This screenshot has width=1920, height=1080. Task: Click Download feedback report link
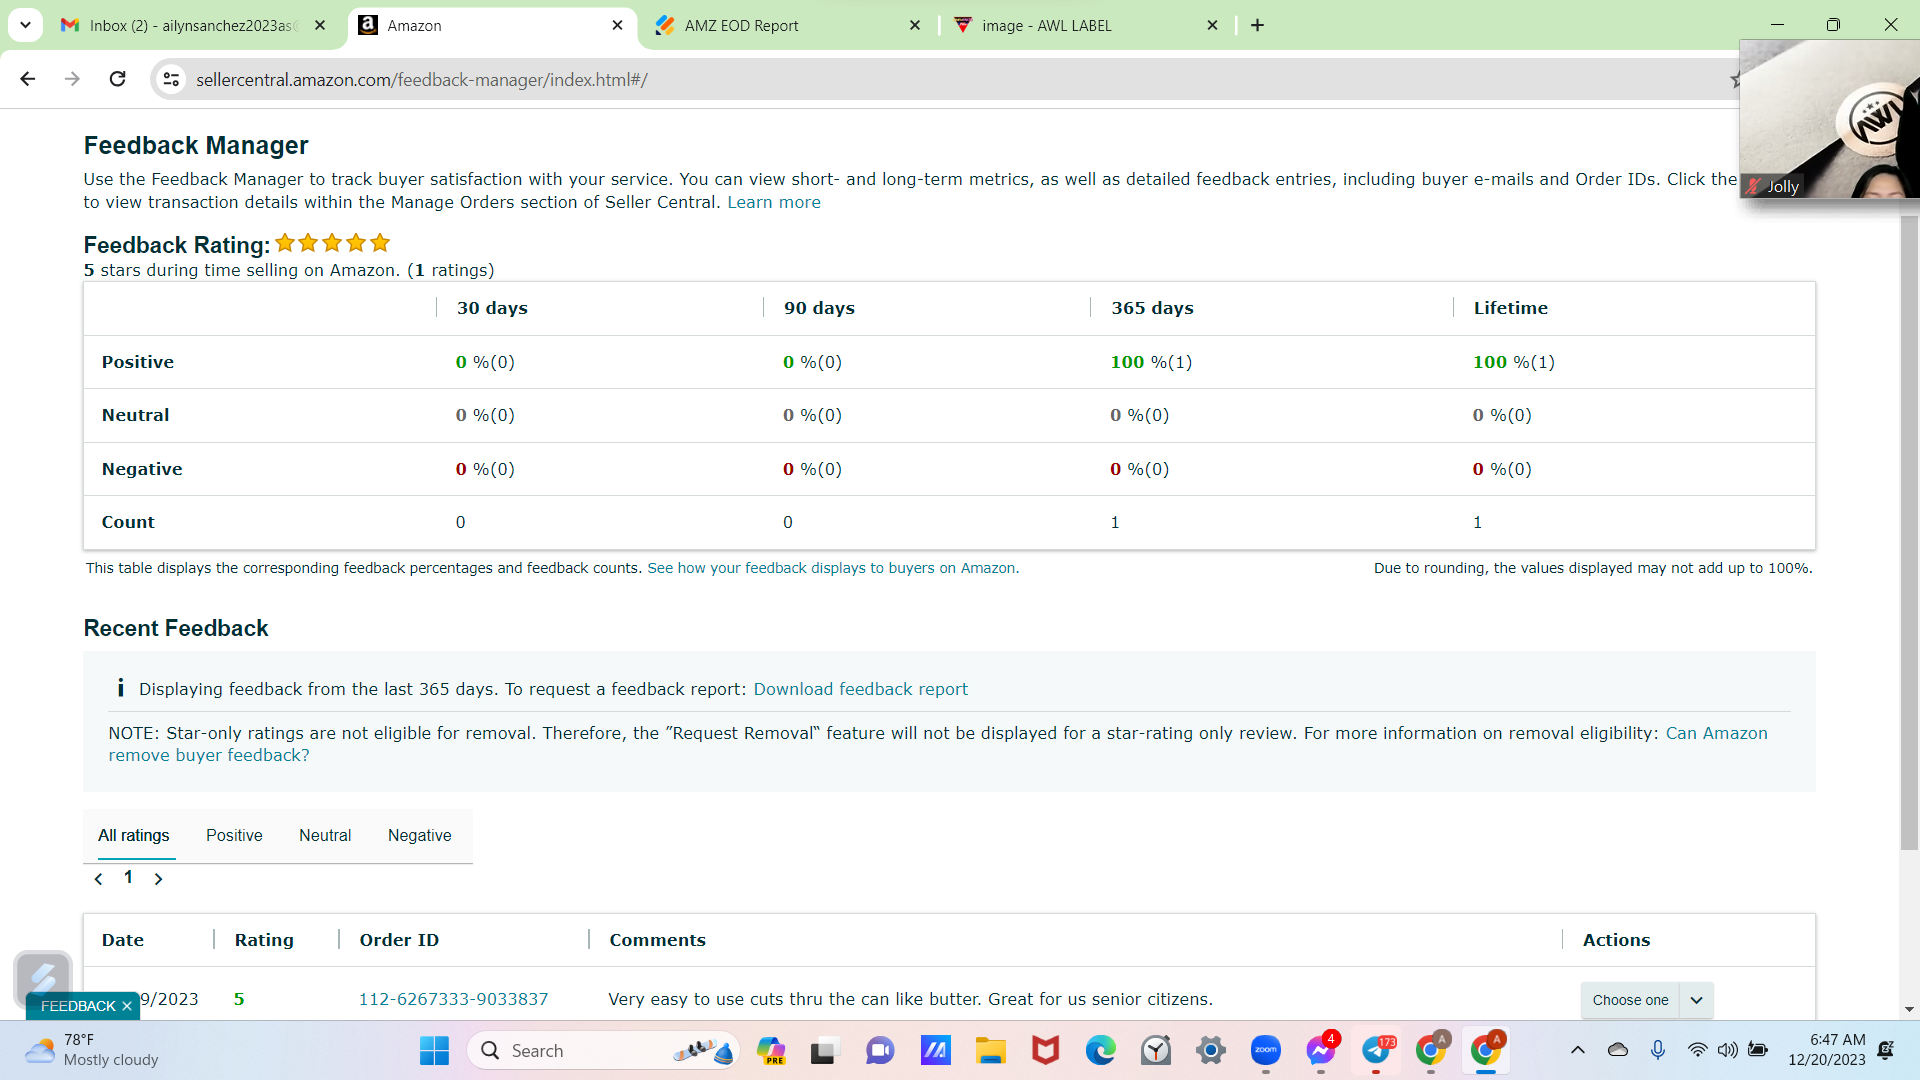(860, 689)
